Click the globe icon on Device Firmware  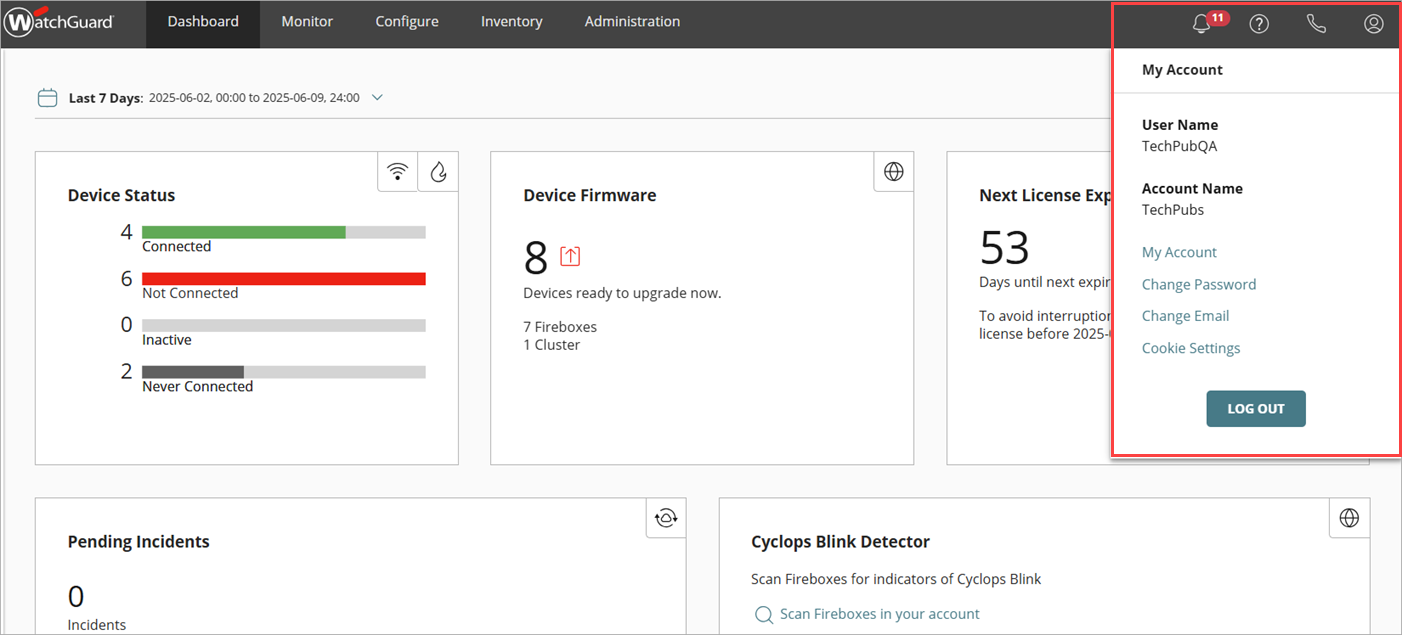(893, 172)
